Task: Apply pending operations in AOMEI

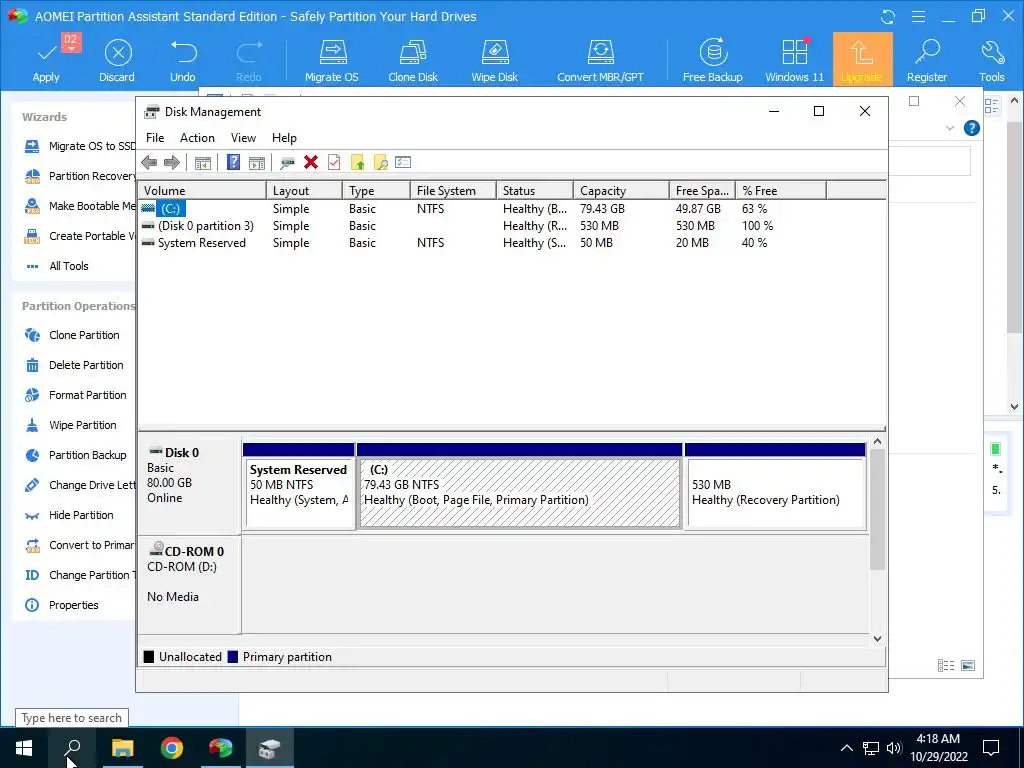Action: click(46, 60)
